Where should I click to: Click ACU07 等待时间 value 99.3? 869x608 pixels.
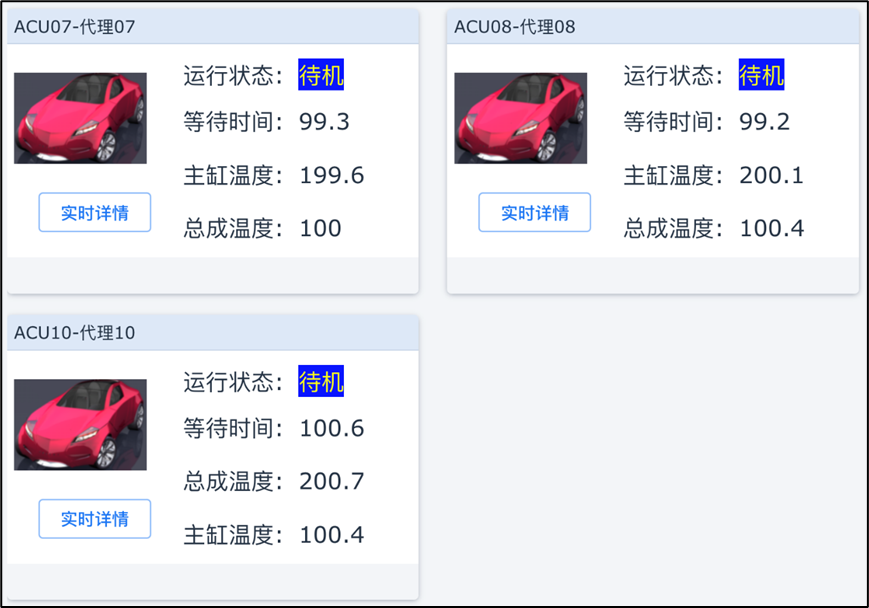pyautogui.click(x=324, y=122)
